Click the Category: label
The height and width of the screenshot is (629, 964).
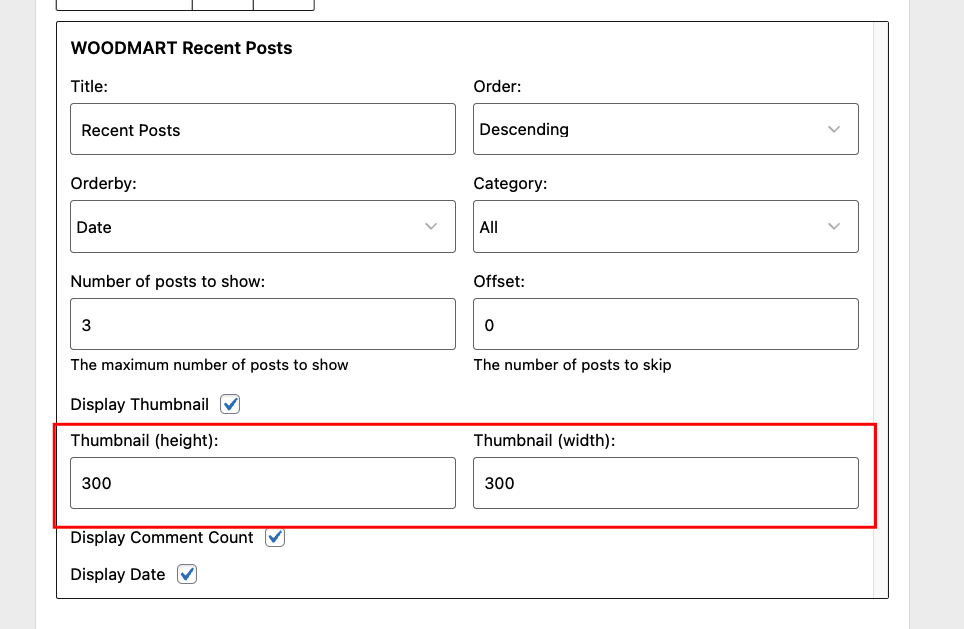[x=510, y=184]
